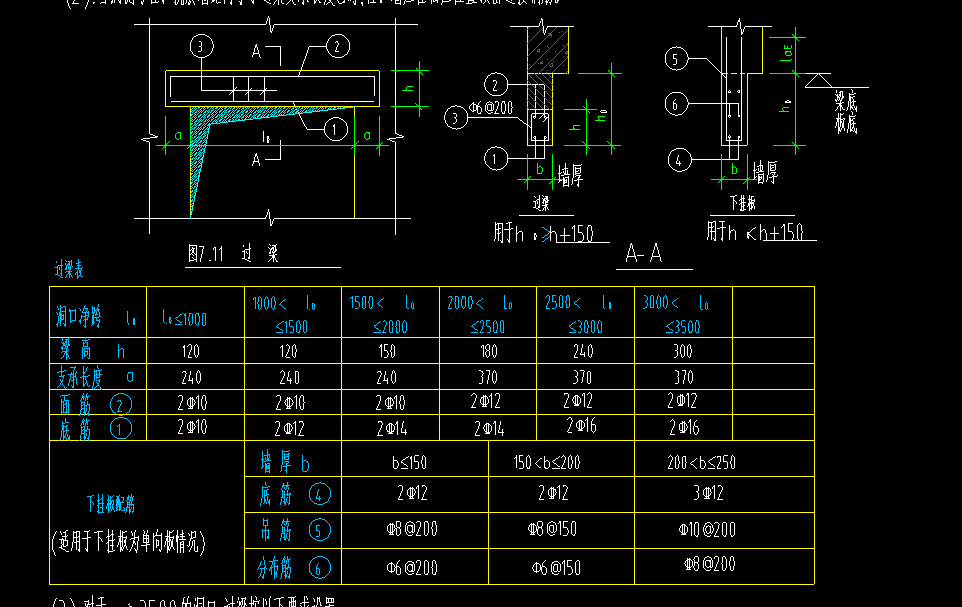
Task: Select 底筋 2Φ10 under l0≤1000
Action: point(192,427)
